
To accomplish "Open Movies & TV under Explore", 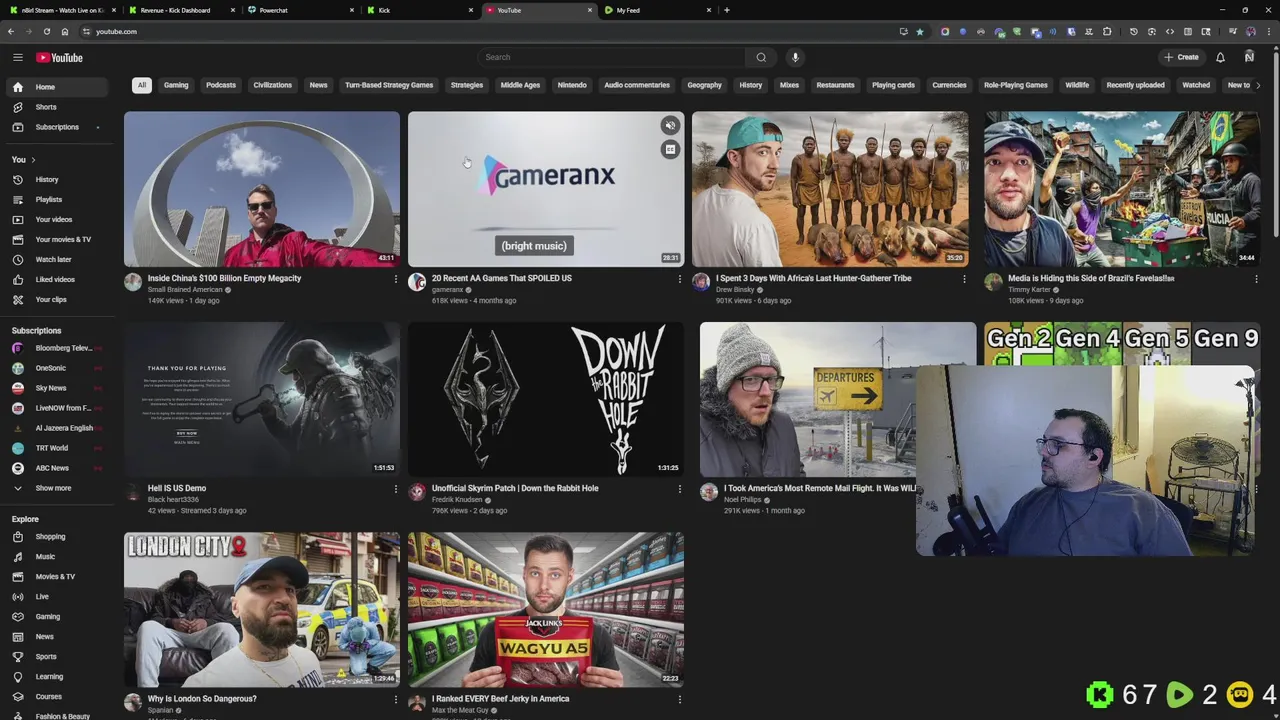I will point(56,576).
